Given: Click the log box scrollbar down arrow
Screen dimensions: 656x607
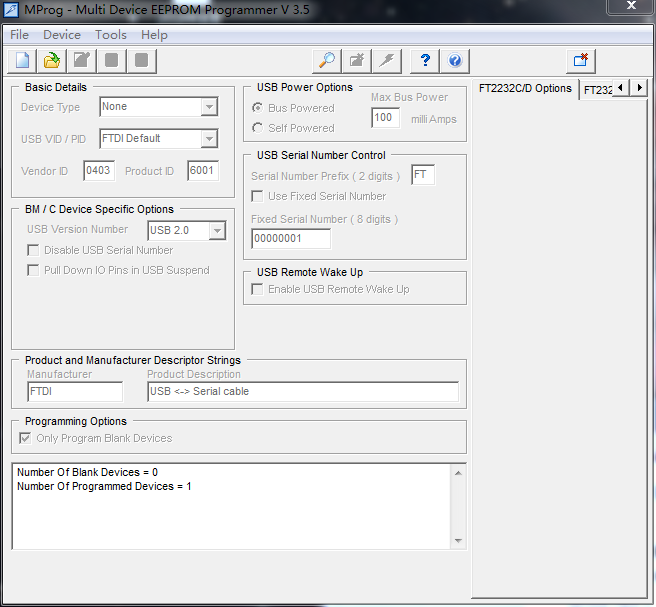Looking at the screenshot, I should [458, 540].
